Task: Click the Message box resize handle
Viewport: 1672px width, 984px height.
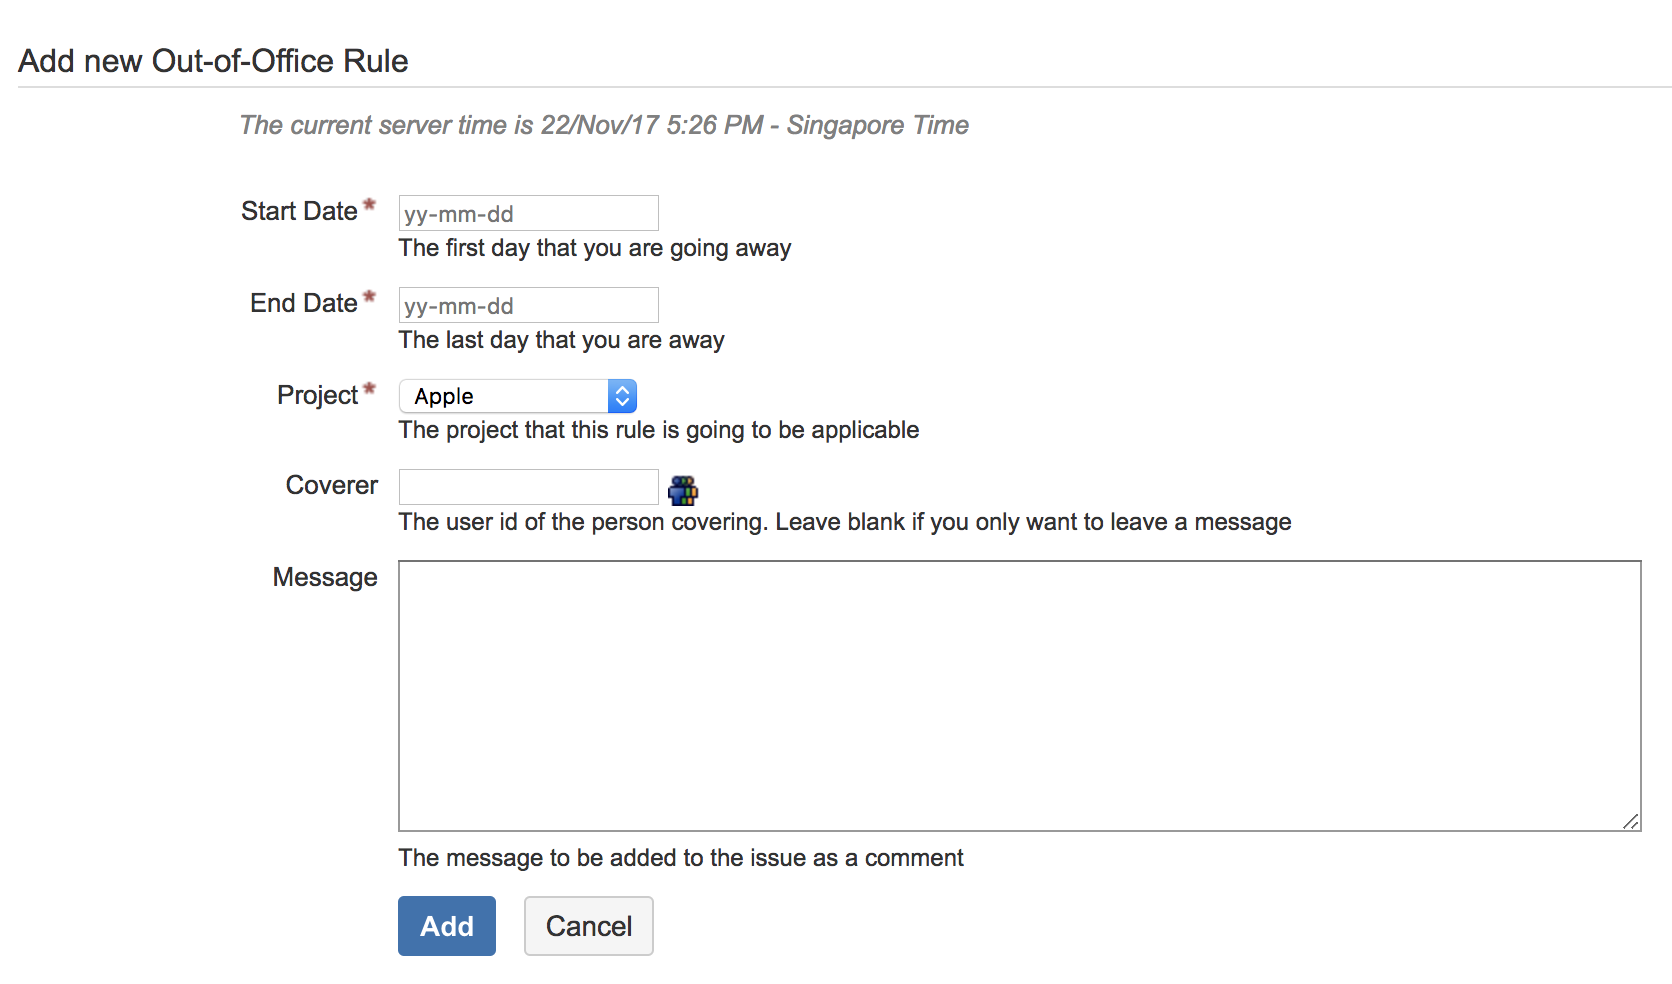Action: 1630,821
